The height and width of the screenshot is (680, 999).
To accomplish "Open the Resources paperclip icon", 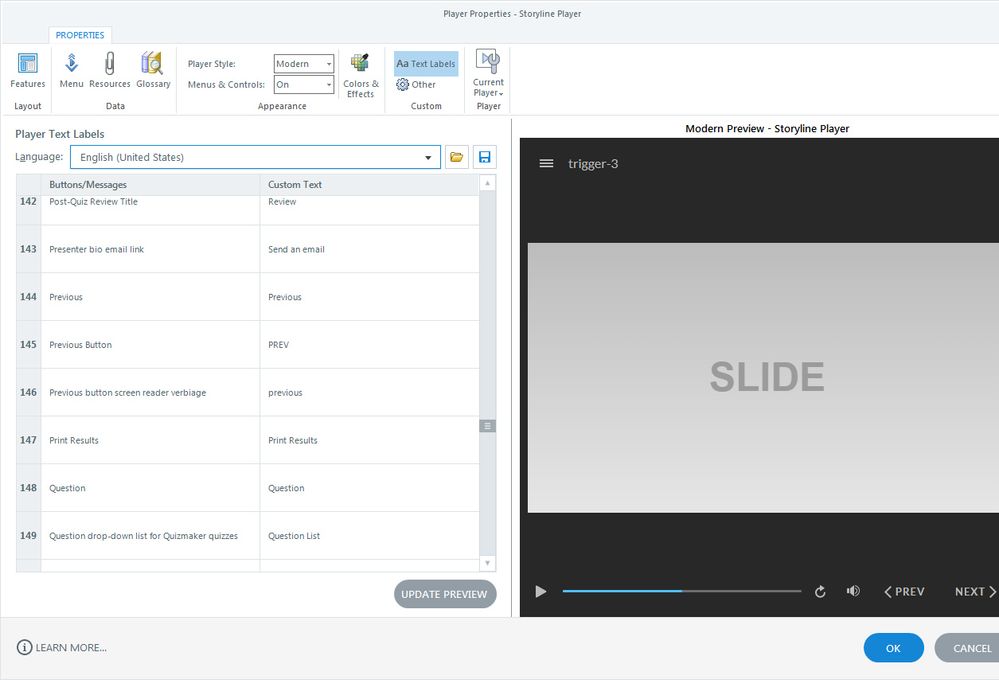I will (x=110, y=71).
